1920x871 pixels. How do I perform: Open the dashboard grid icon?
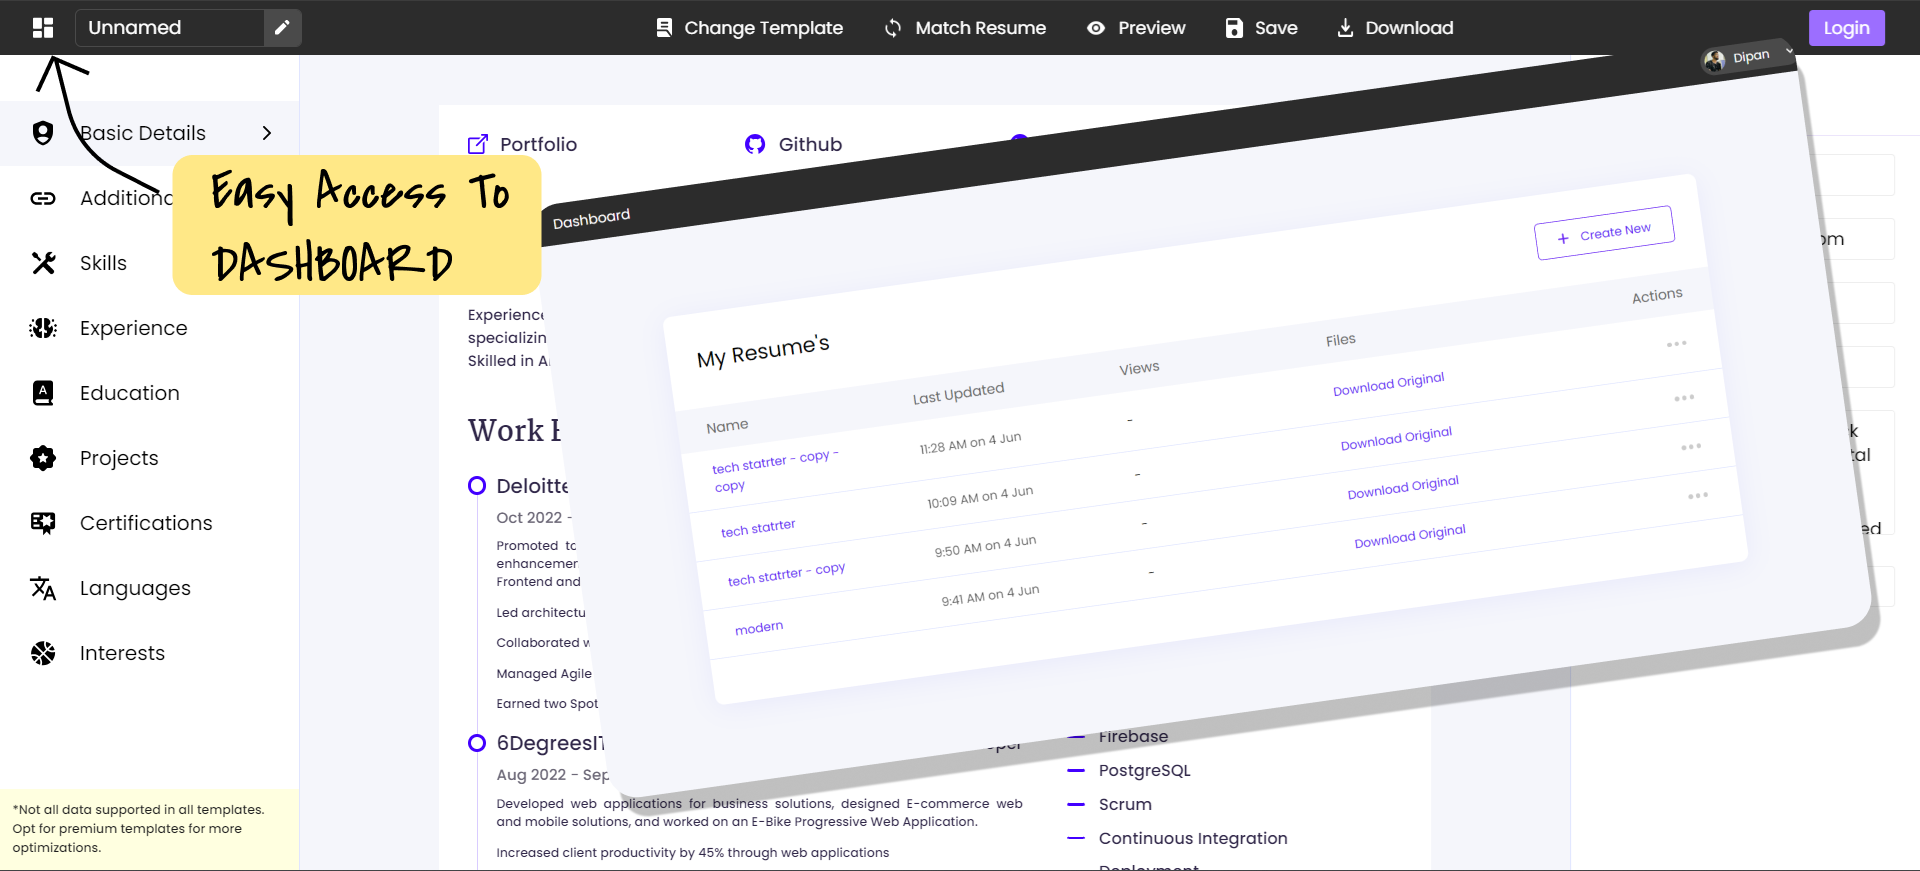43,28
